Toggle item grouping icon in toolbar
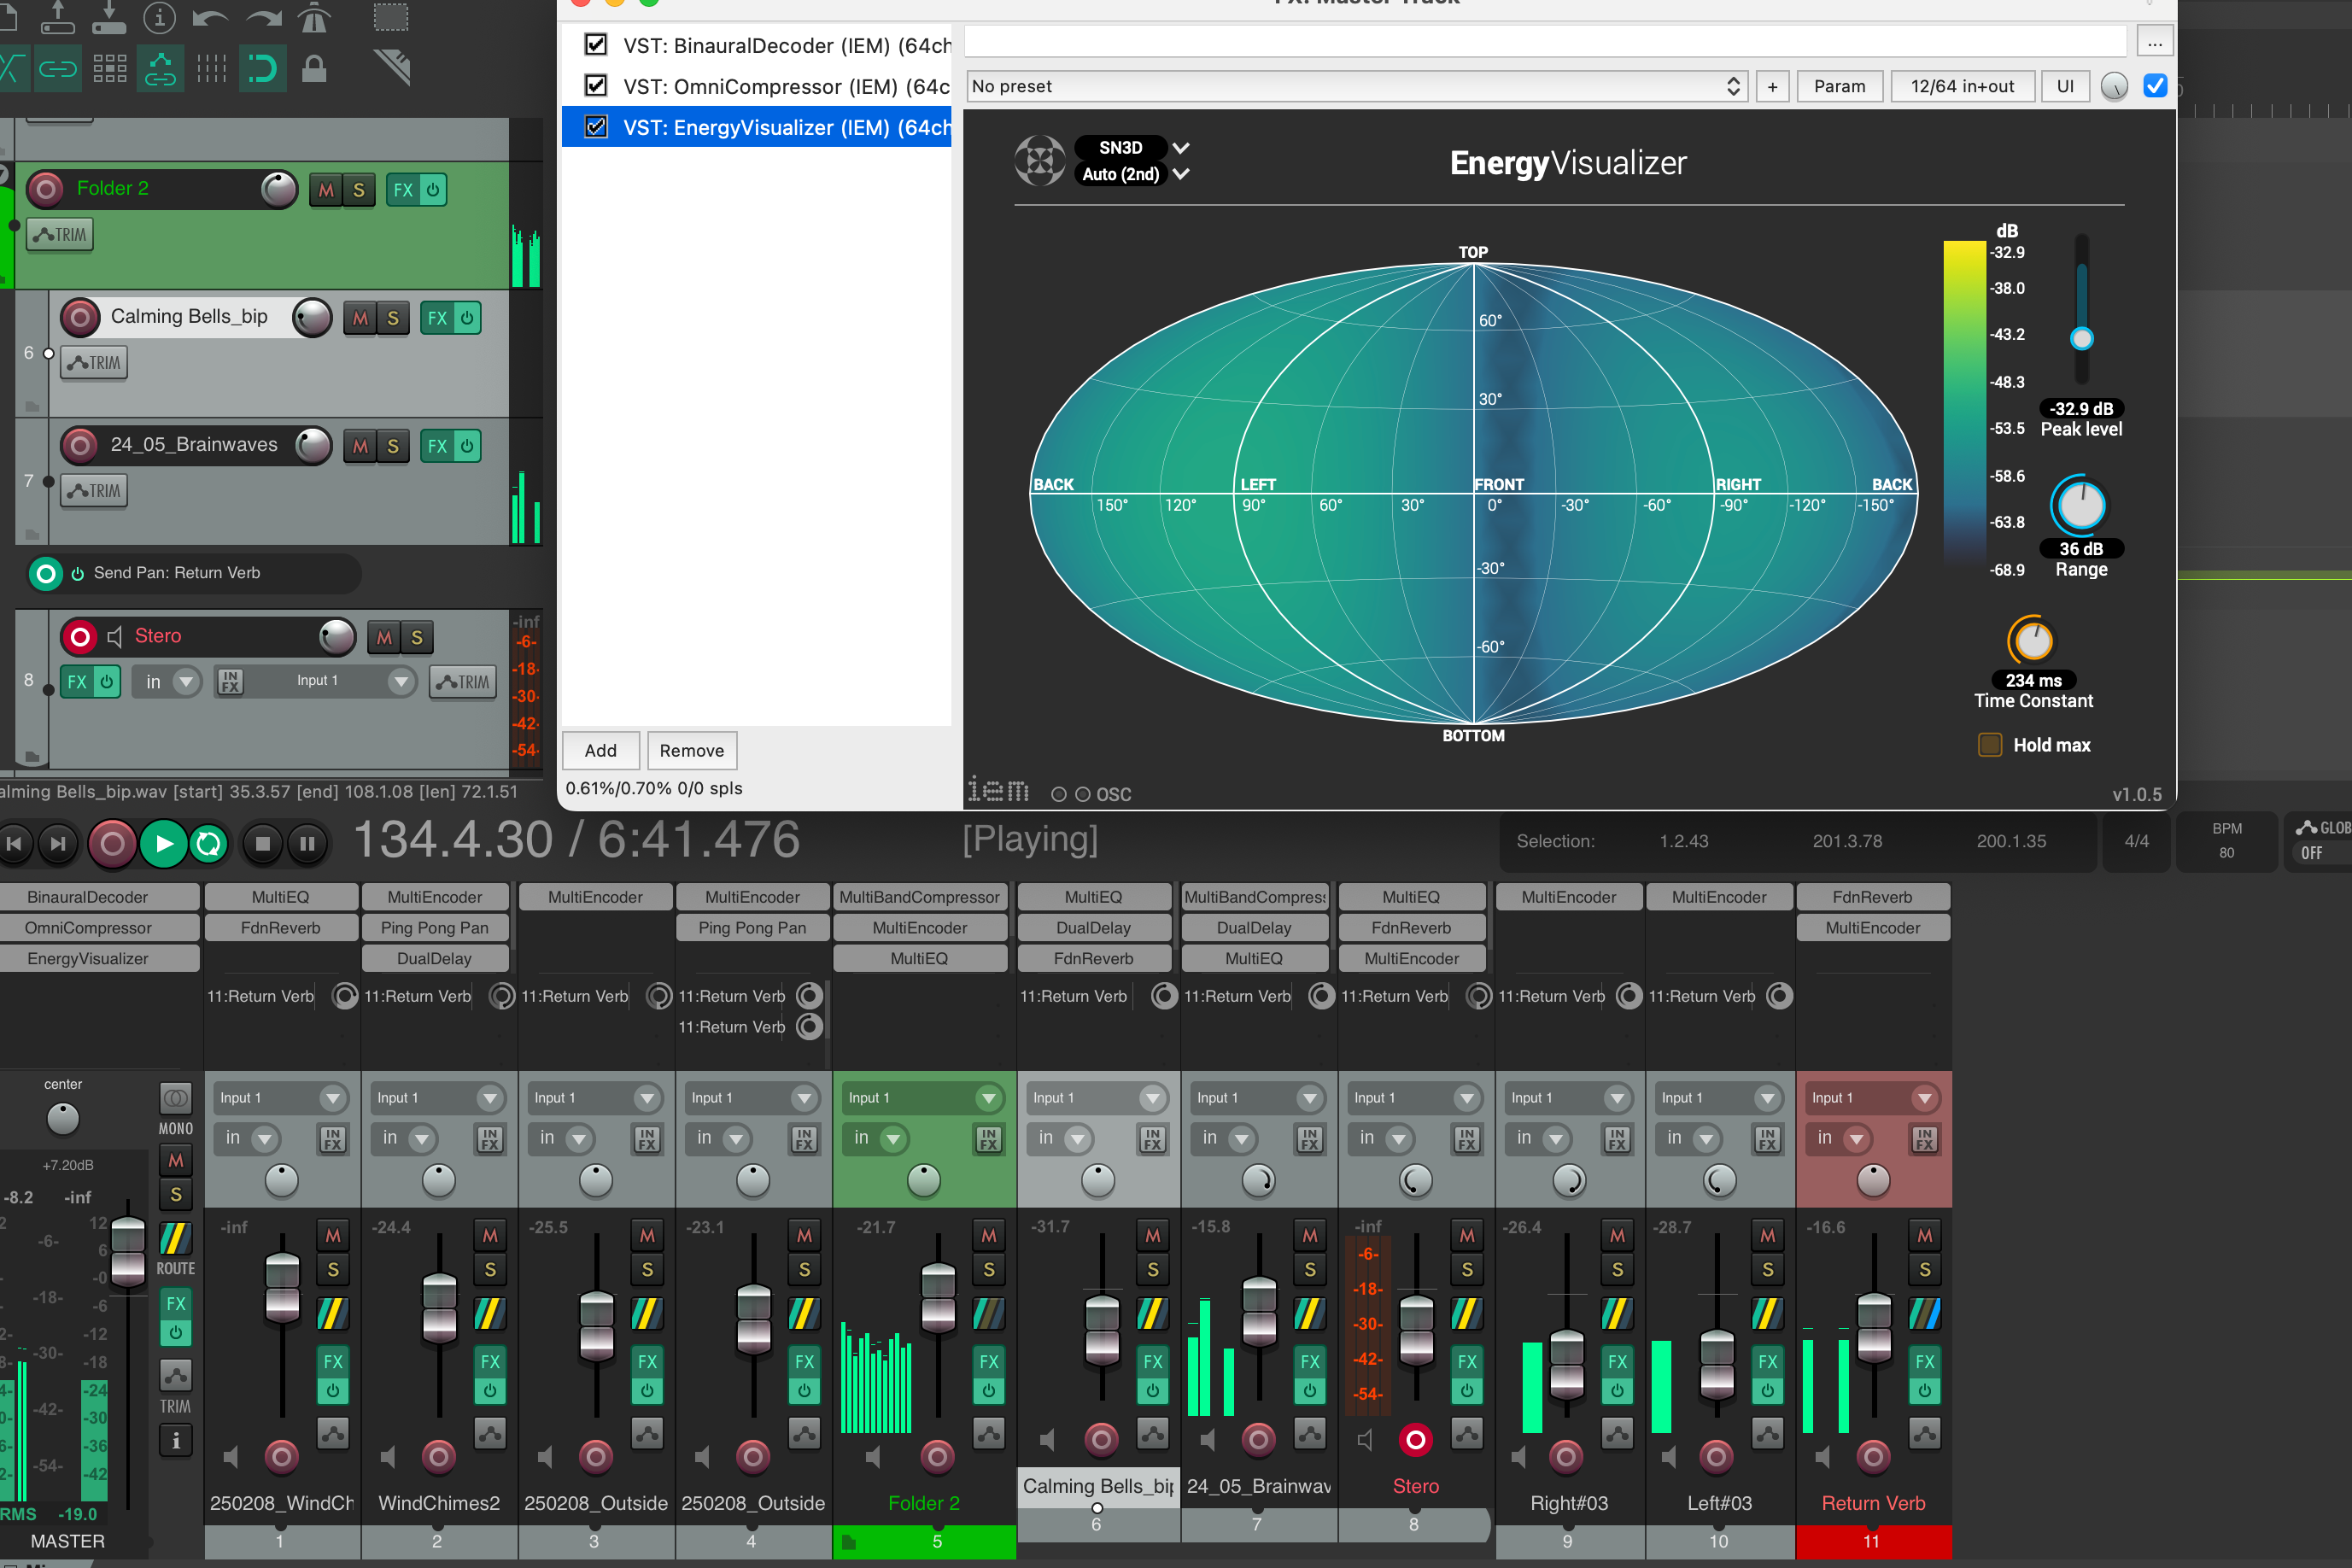Screen dimensions: 2352x1568 coord(109,68)
